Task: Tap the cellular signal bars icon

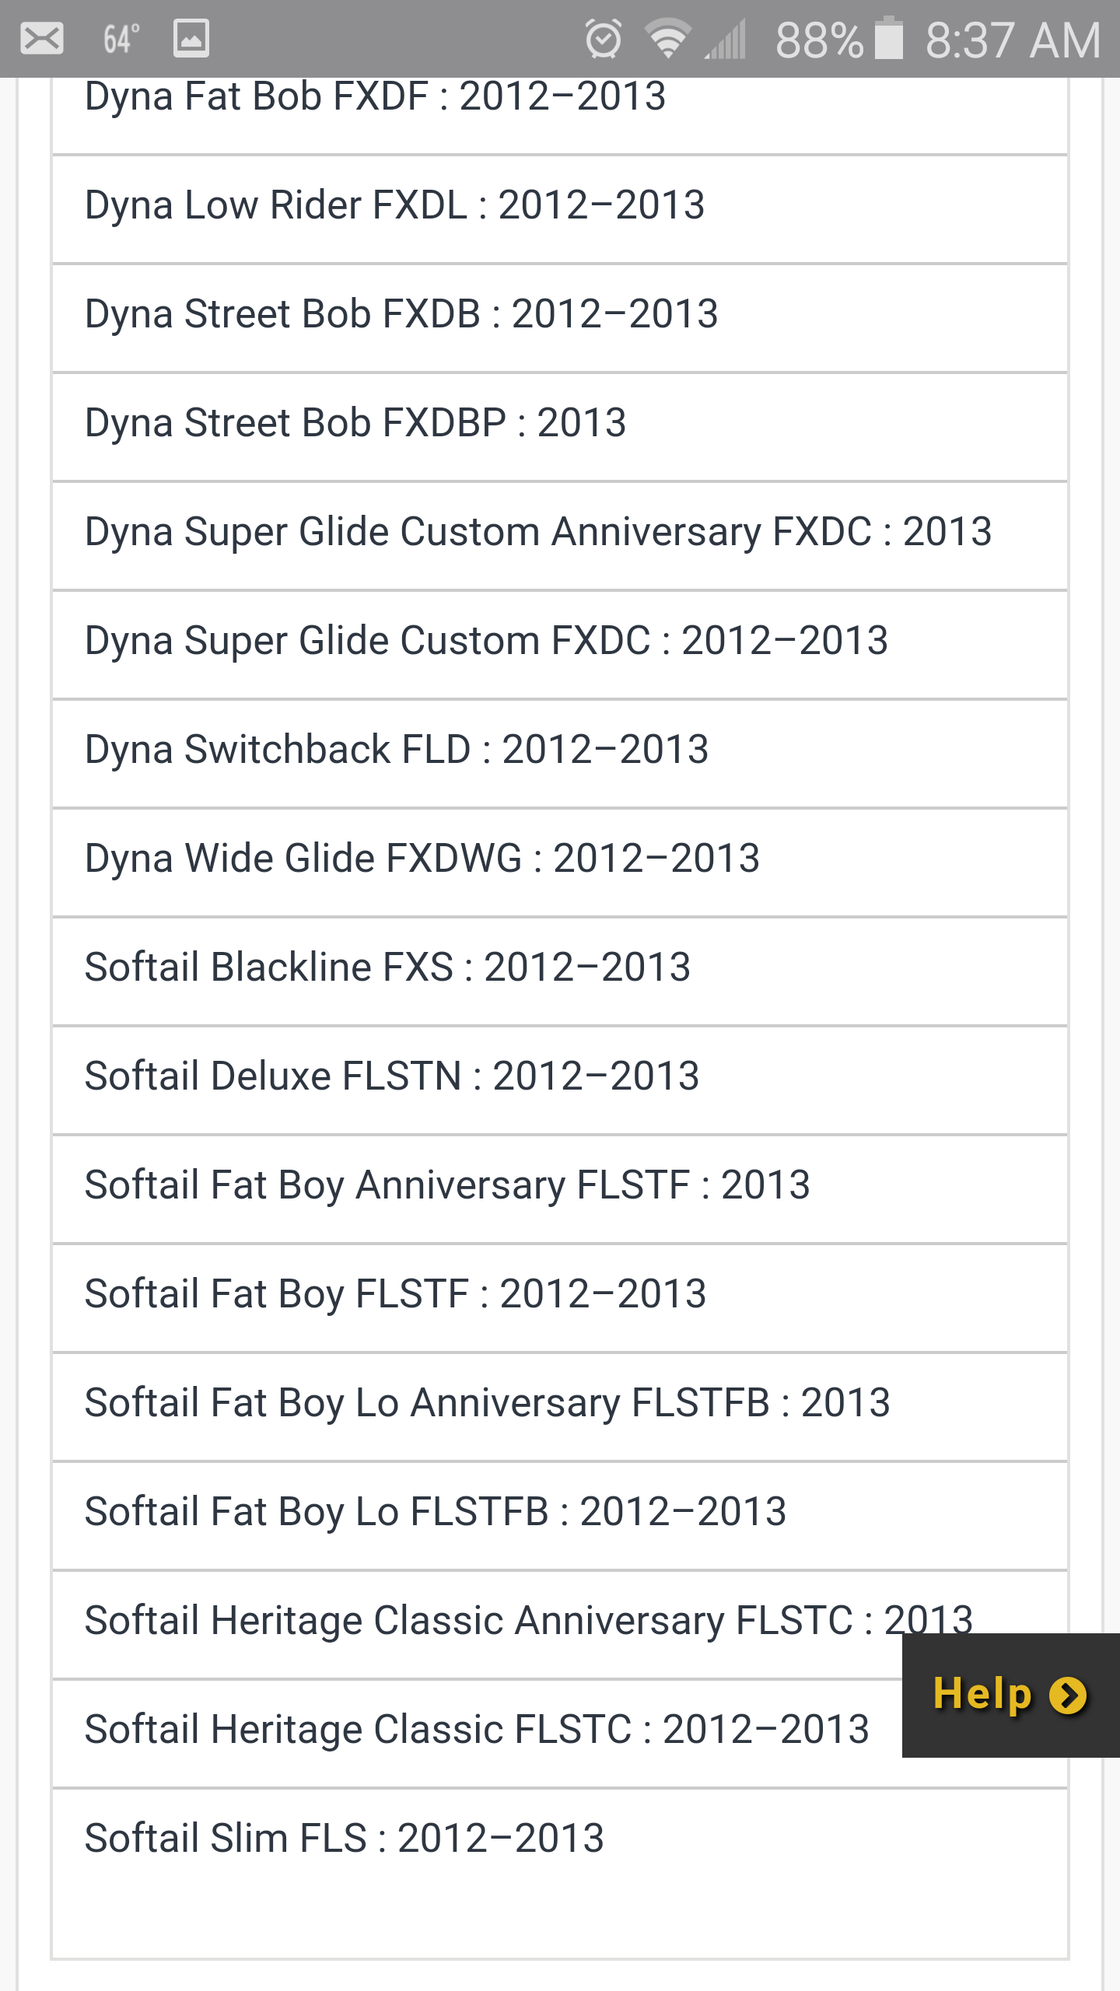Action: click(x=726, y=40)
